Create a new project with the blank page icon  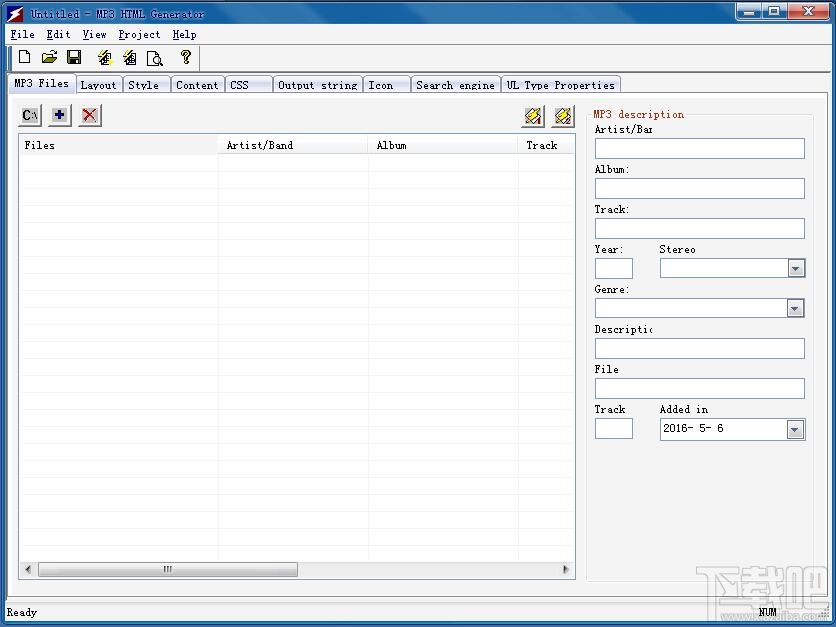point(25,57)
